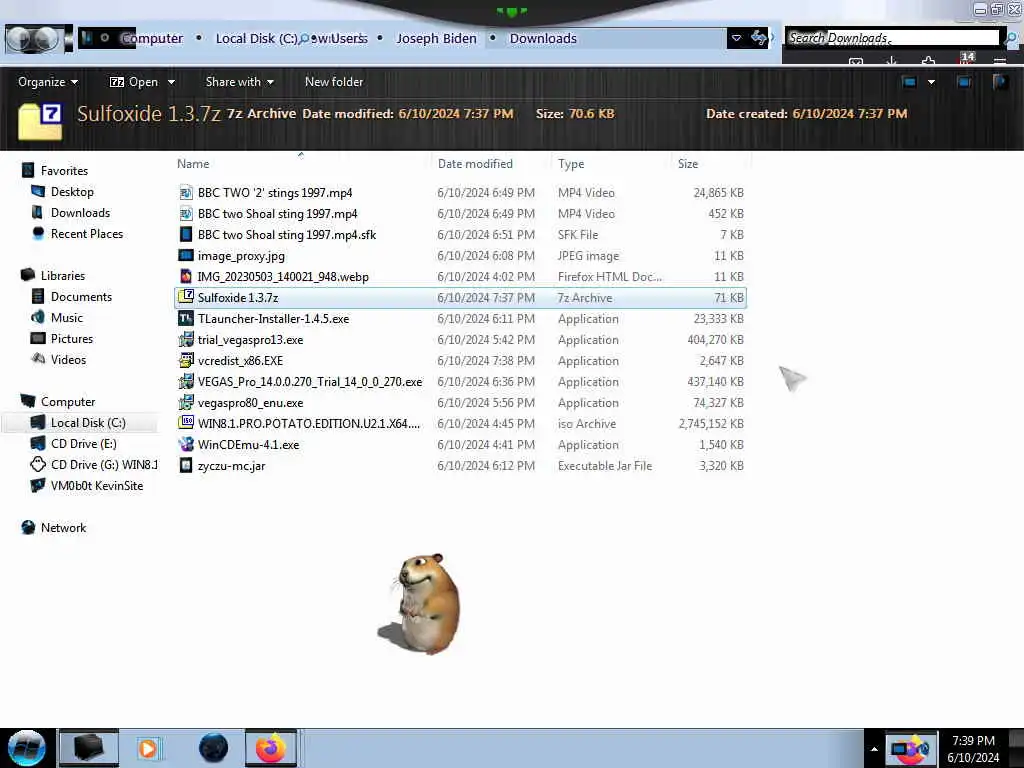Click the refresh icon in address bar
Screen dimensions: 1024x768
[x=758, y=38]
